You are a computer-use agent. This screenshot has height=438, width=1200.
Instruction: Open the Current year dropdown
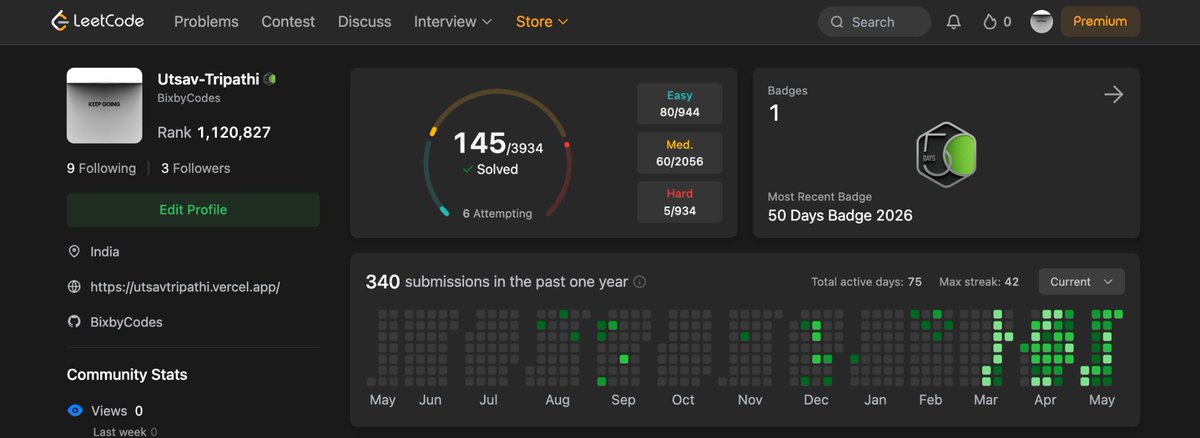point(1082,282)
